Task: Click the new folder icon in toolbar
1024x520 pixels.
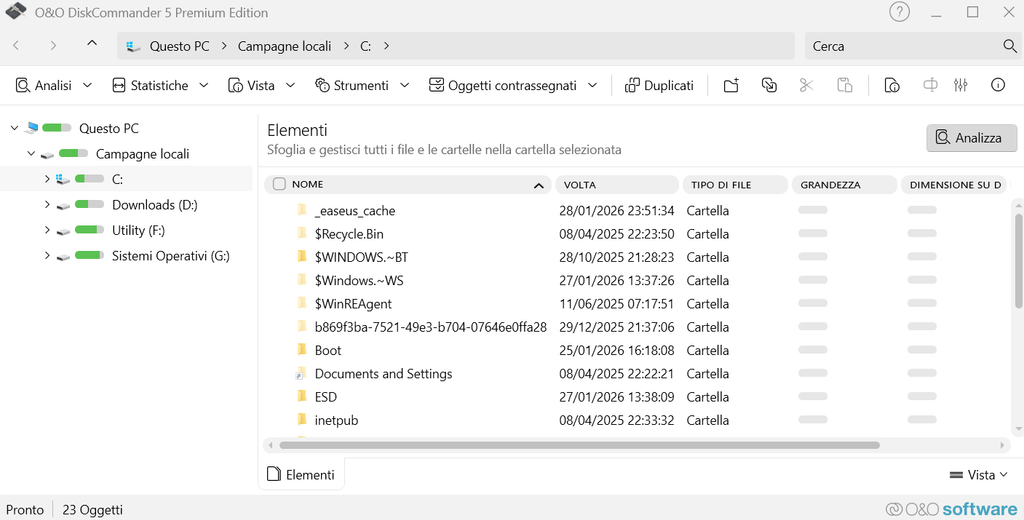Action: [x=731, y=85]
